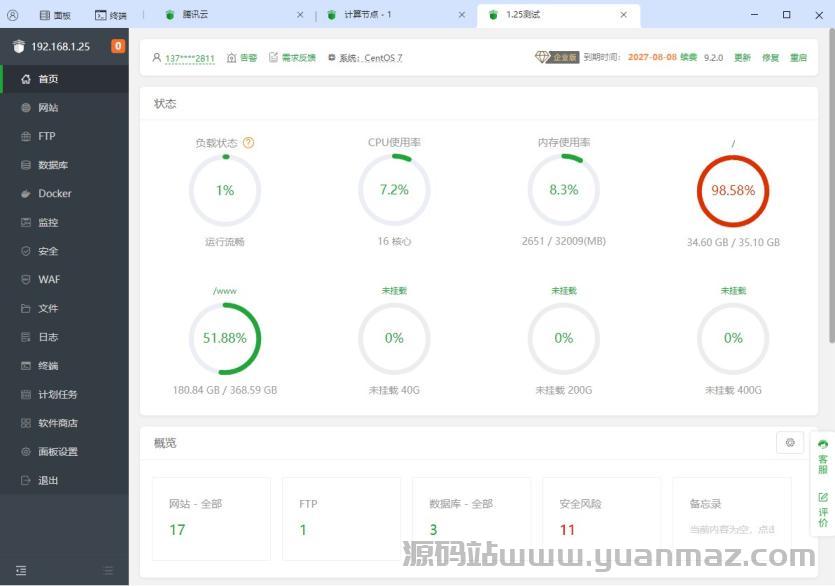The width and height of the screenshot is (835, 586).
Task: Click the 0% gauge for 未挂载 200G disk
Action: pos(563,338)
